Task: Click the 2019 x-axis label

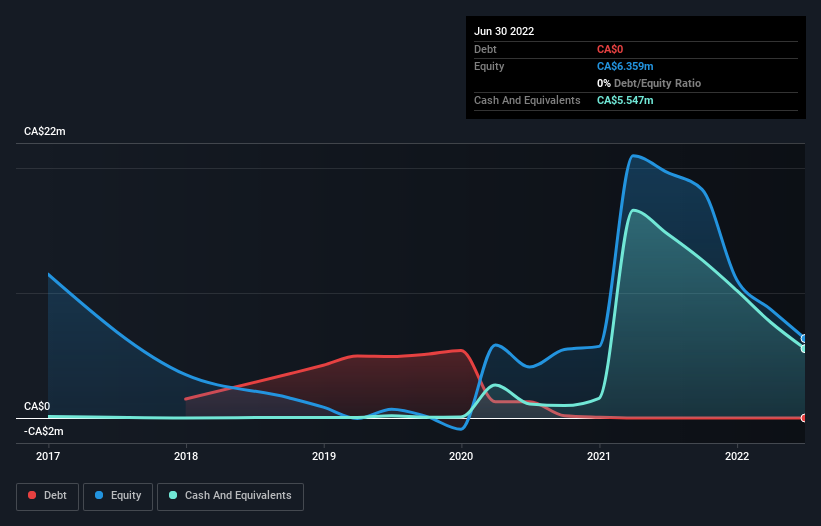Action: pos(324,456)
